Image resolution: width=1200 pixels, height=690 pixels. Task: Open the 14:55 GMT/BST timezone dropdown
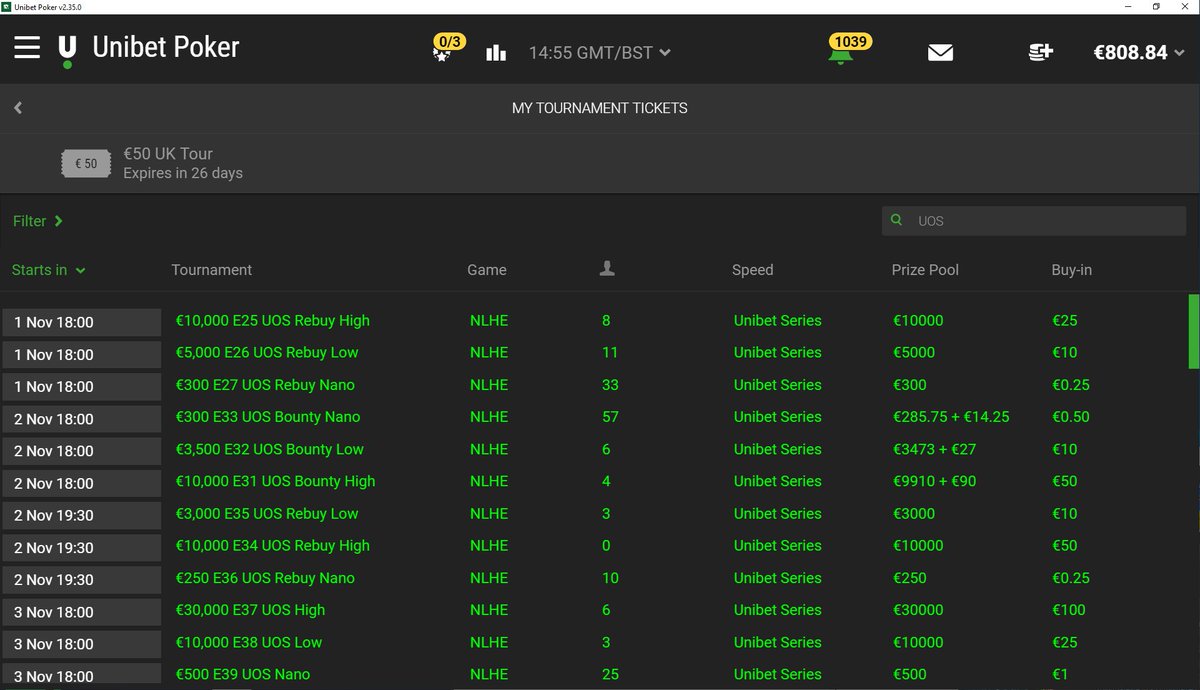tap(600, 53)
